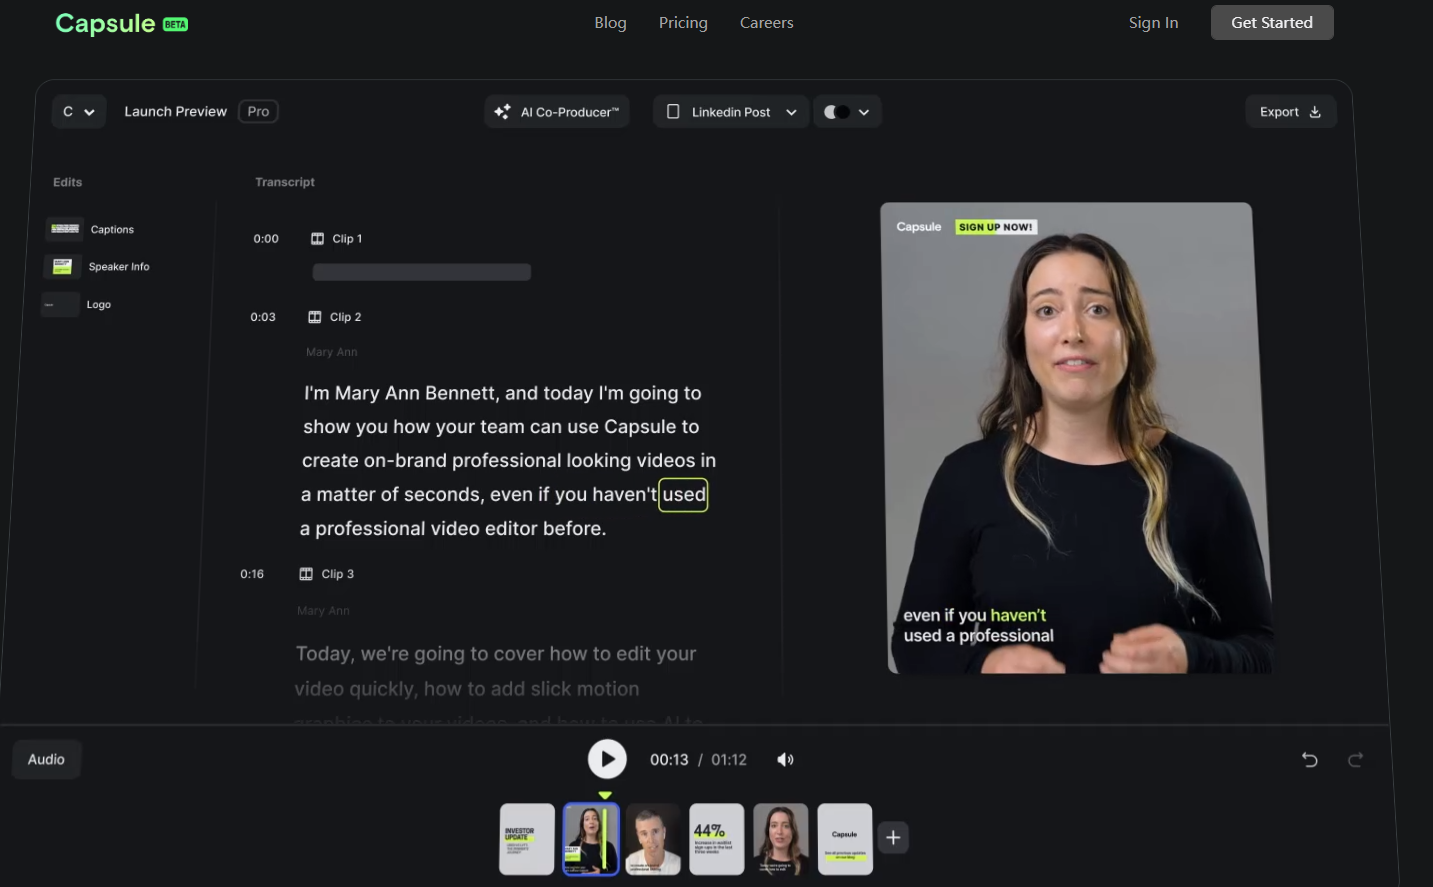
Task: Play the video
Action: (x=607, y=759)
